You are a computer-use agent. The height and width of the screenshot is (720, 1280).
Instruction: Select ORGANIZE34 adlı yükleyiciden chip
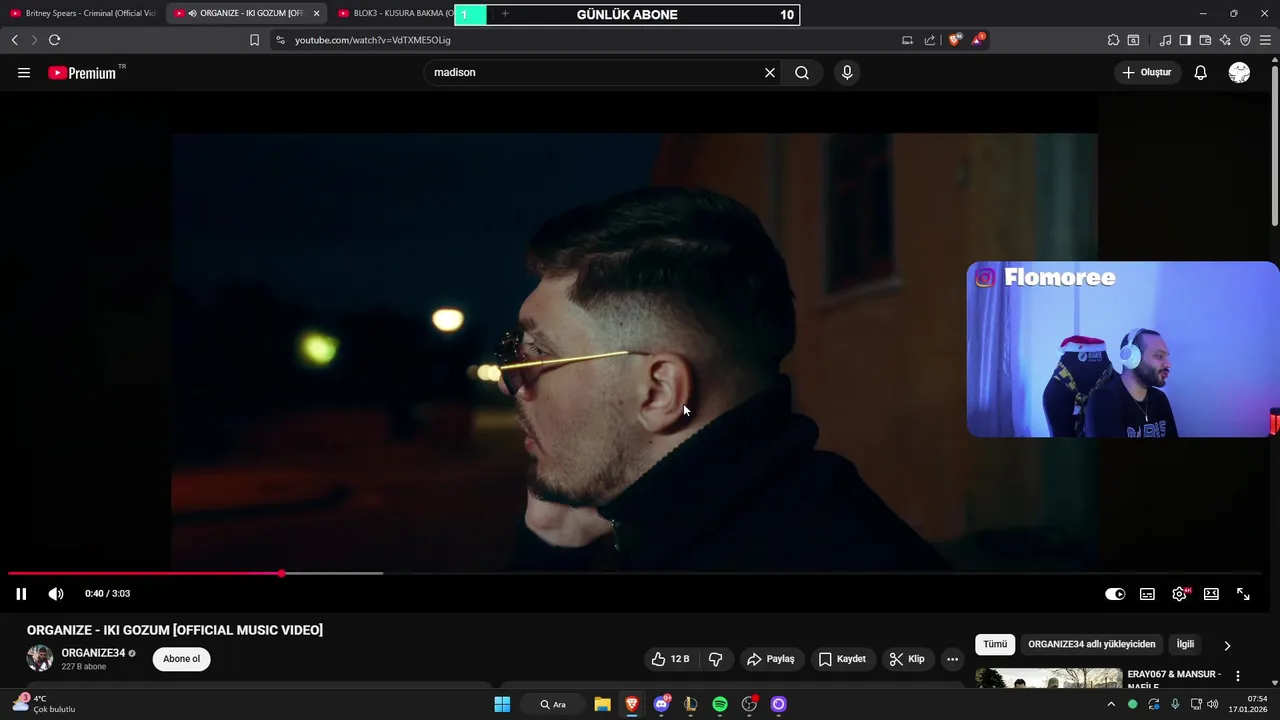coord(1092,645)
